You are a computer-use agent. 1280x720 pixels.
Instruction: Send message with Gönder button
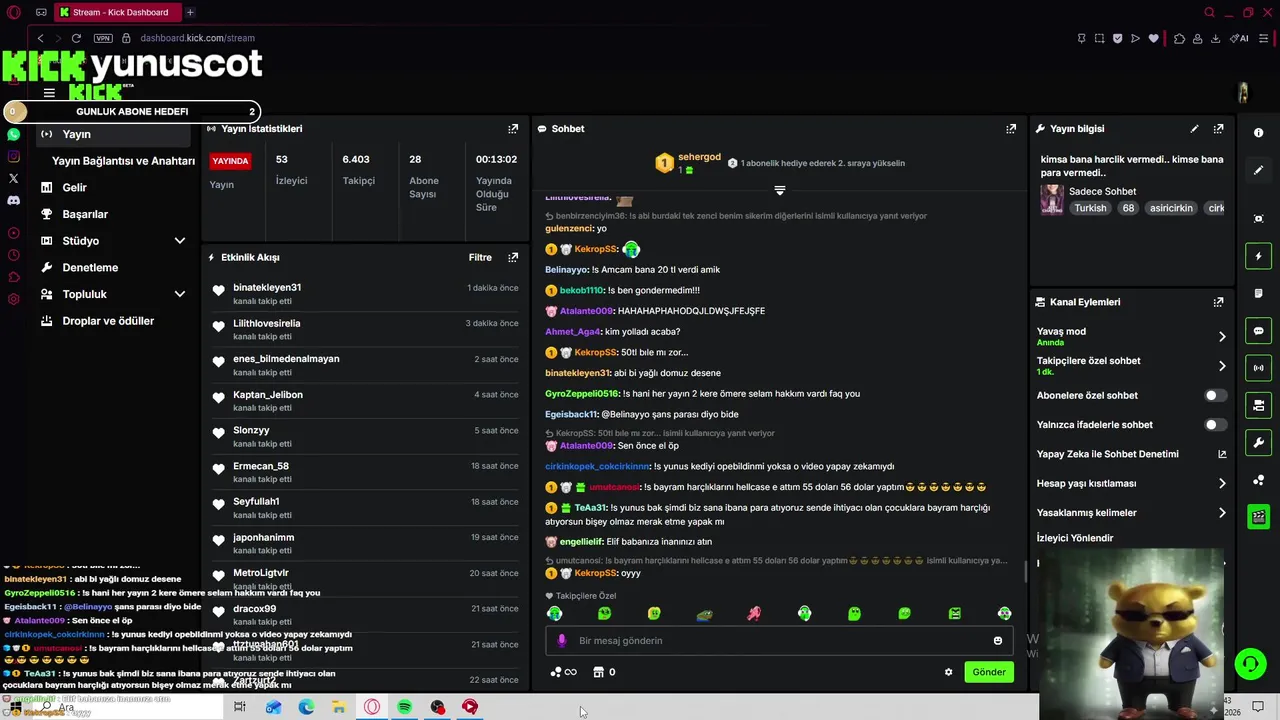989,672
